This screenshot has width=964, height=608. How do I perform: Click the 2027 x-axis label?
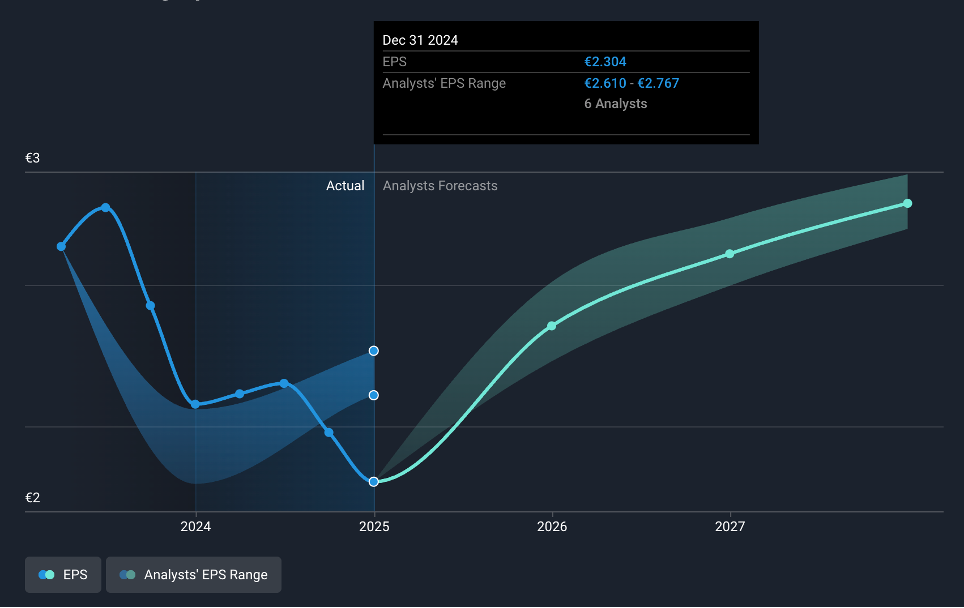[x=730, y=526]
